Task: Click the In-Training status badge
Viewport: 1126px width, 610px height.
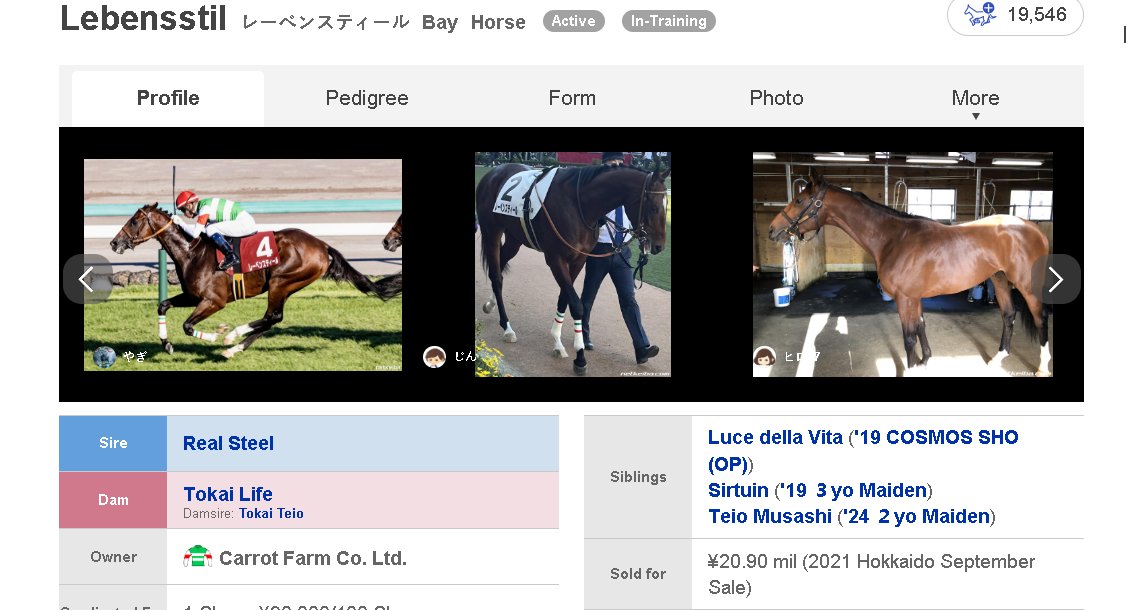Action: pyautogui.click(x=669, y=21)
